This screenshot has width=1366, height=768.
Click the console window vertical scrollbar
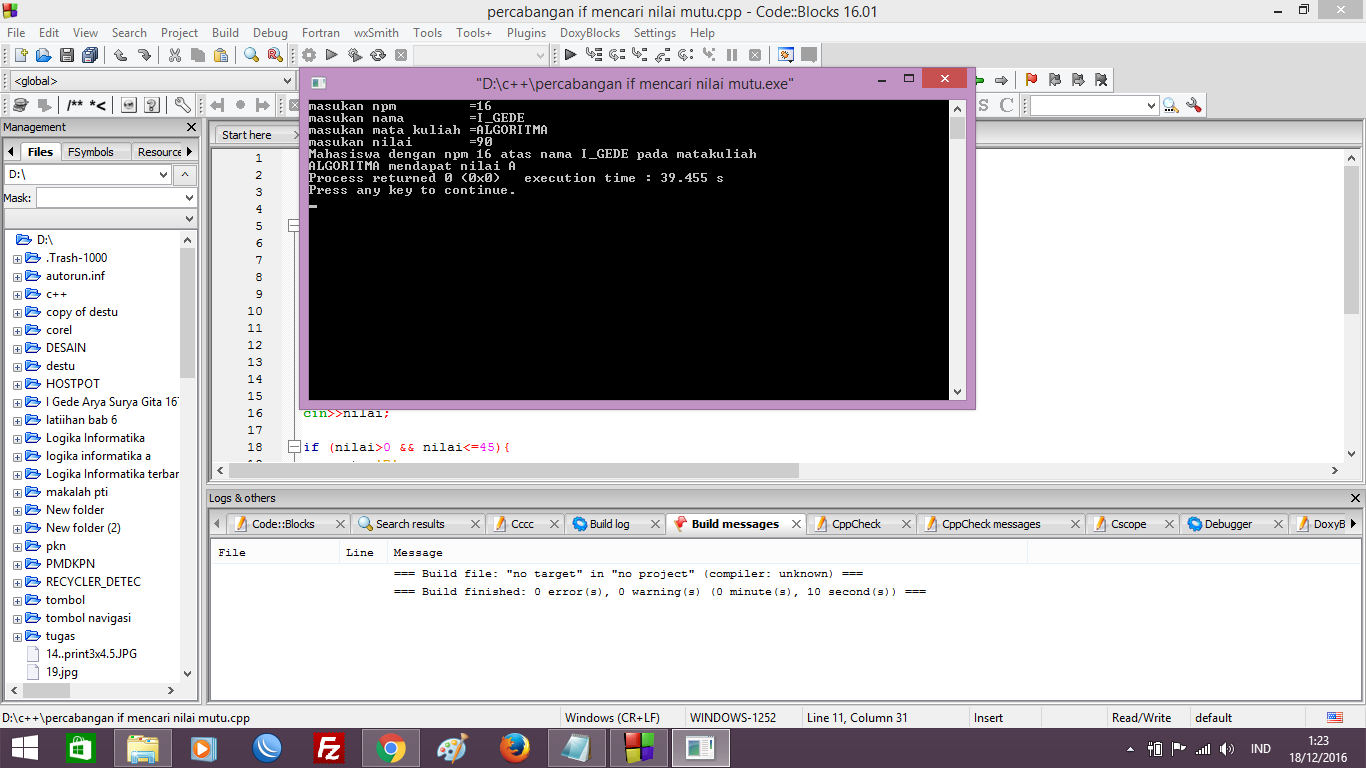957,250
